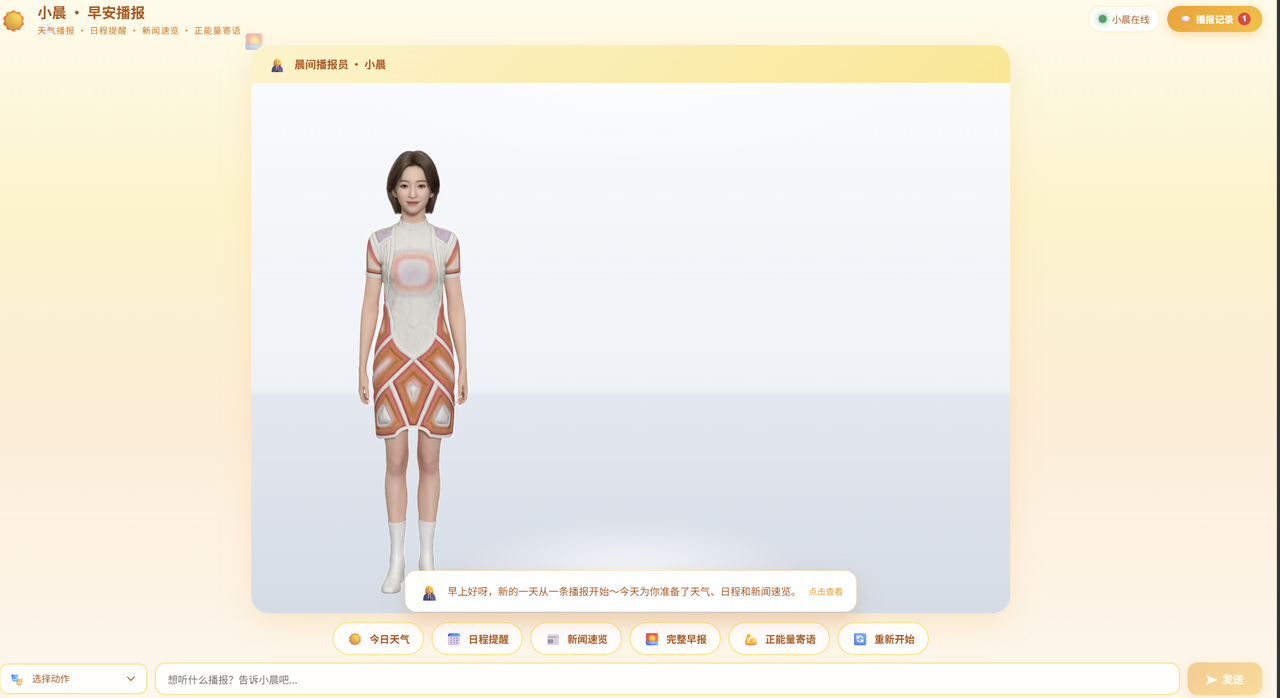
Task: Click the flexed arm icon on 正能量寄语
Action: 750,639
